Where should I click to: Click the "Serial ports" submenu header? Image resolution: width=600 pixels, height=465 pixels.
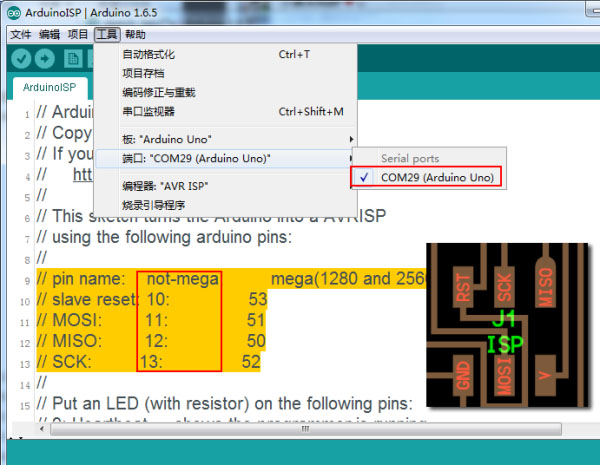pyautogui.click(x=410, y=158)
